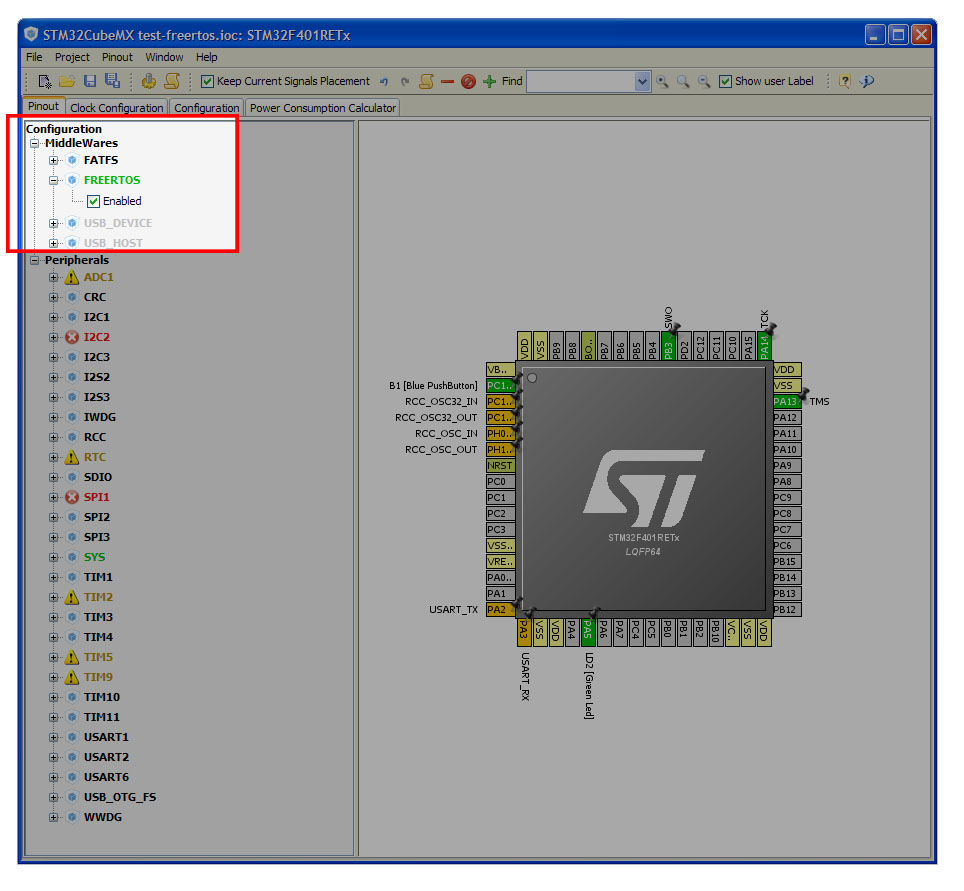This screenshot has width=964, height=891.
Task: Click the warning icon beside RTC
Action: pos(72,457)
